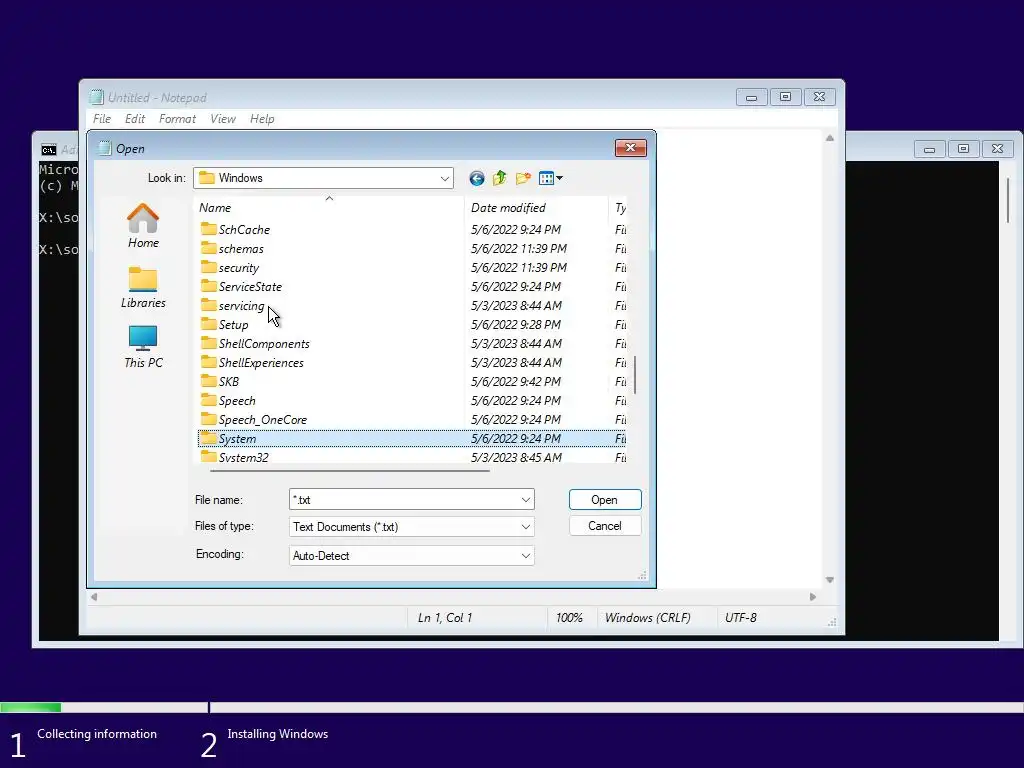The image size is (1024, 768).
Task: Click the Command Prompt scrollbar thumb
Action: click(1008, 199)
